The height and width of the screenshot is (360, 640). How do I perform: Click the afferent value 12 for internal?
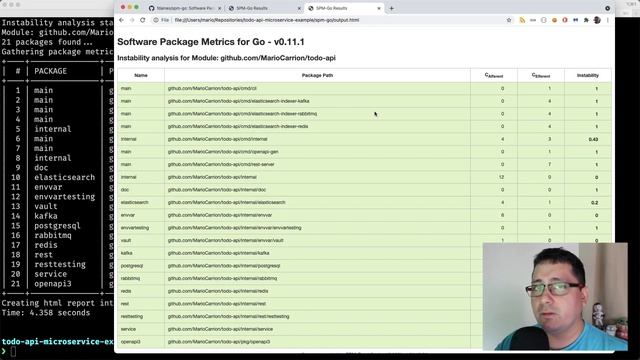[x=501, y=177]
